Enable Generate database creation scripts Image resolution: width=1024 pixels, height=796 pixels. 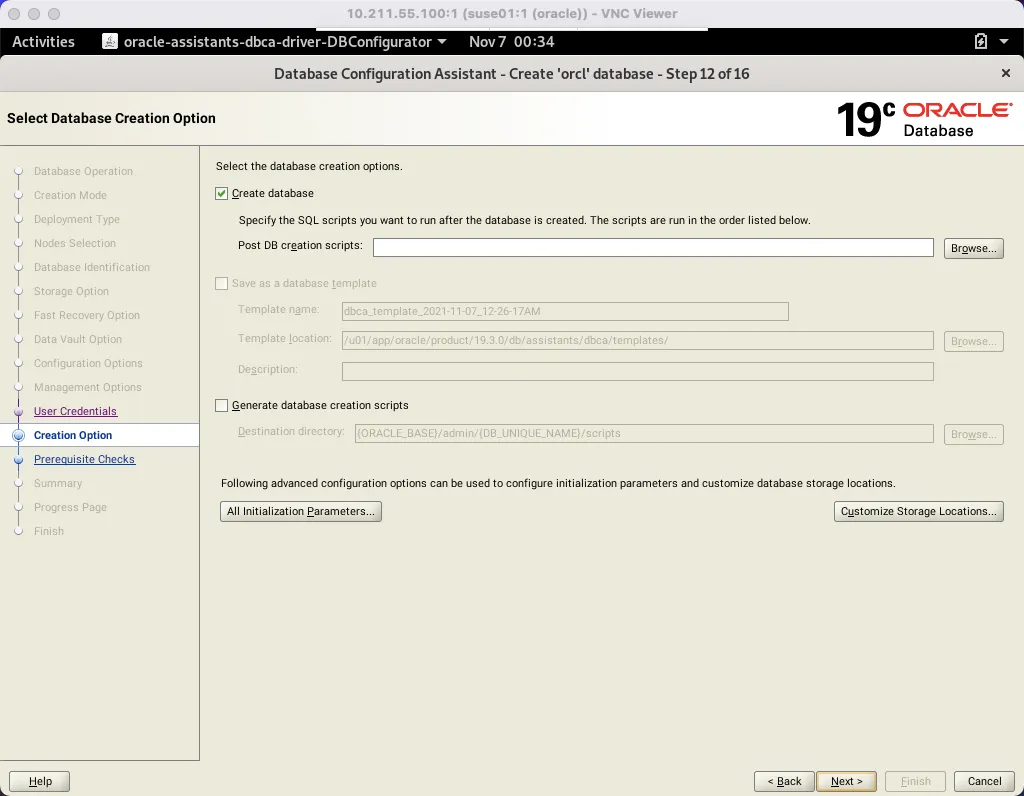[221, 405]
